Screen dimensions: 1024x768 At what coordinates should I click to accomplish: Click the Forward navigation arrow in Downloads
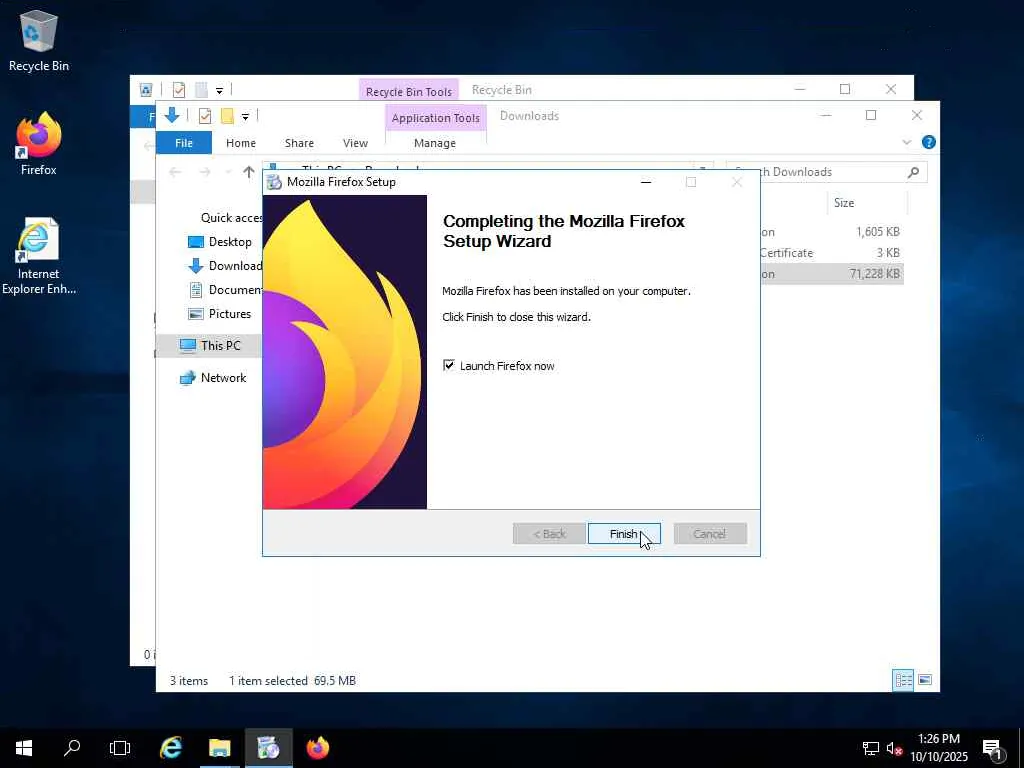[x=205, y=172]
